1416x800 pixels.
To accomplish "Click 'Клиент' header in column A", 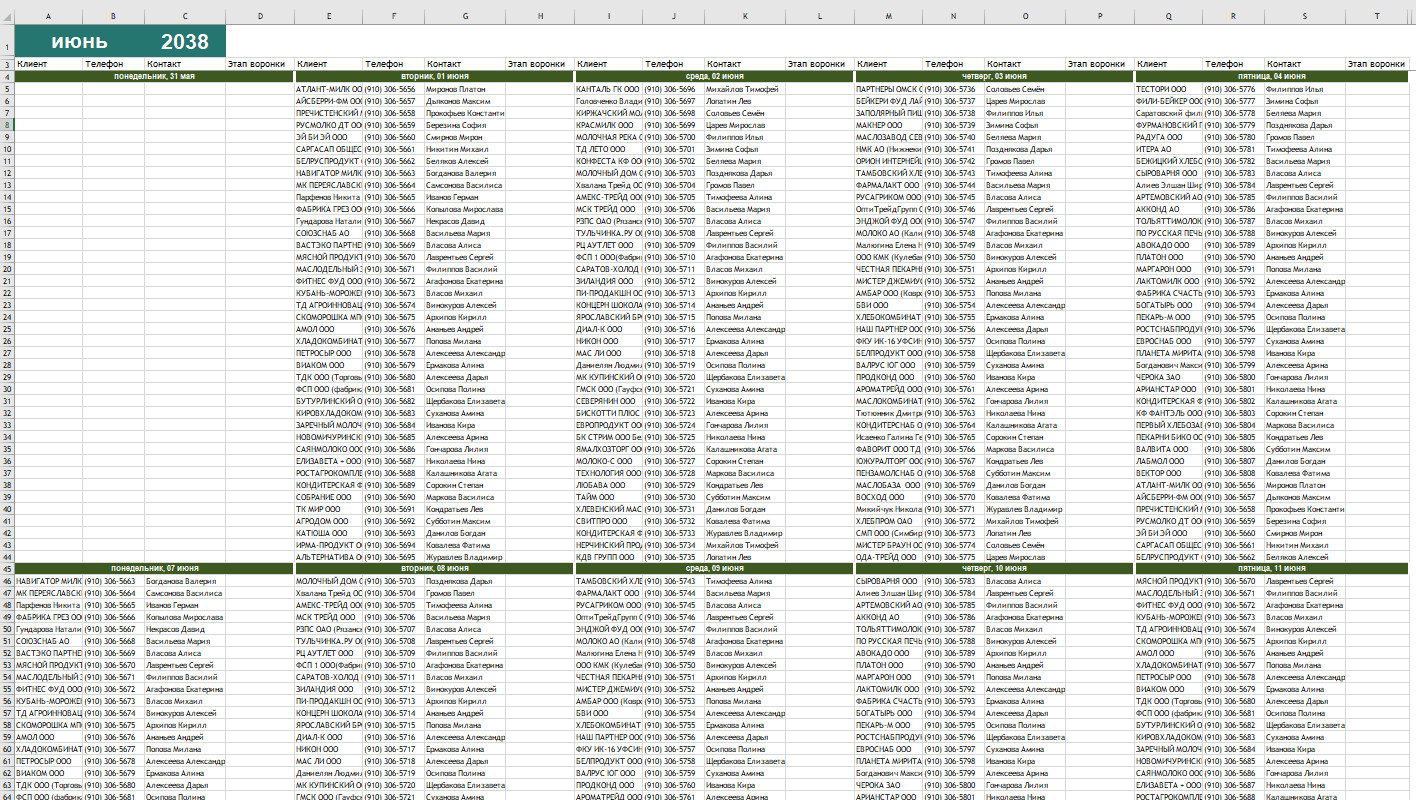I will tap(48, 64).
